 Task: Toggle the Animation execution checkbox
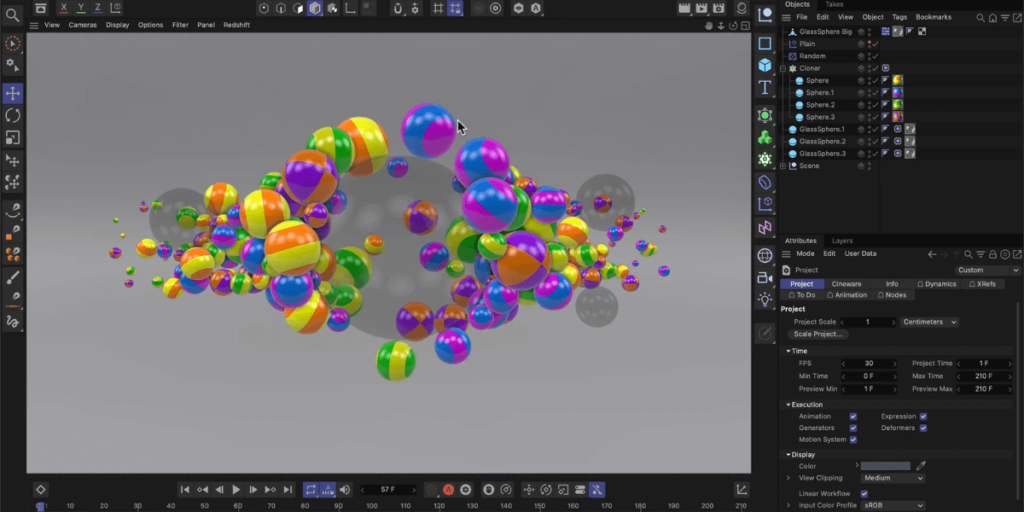click(x=853, y=416)
